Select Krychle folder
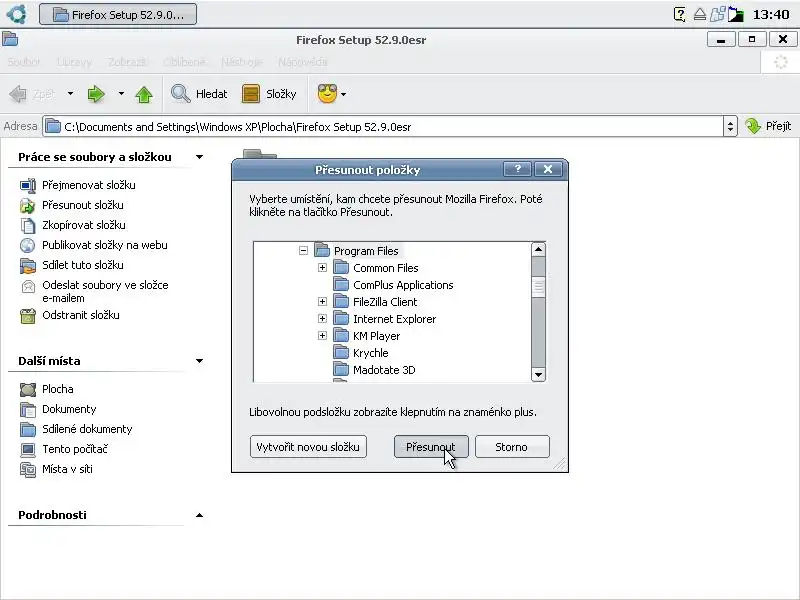Screen dimensions: 800x600 click(370, 353)
